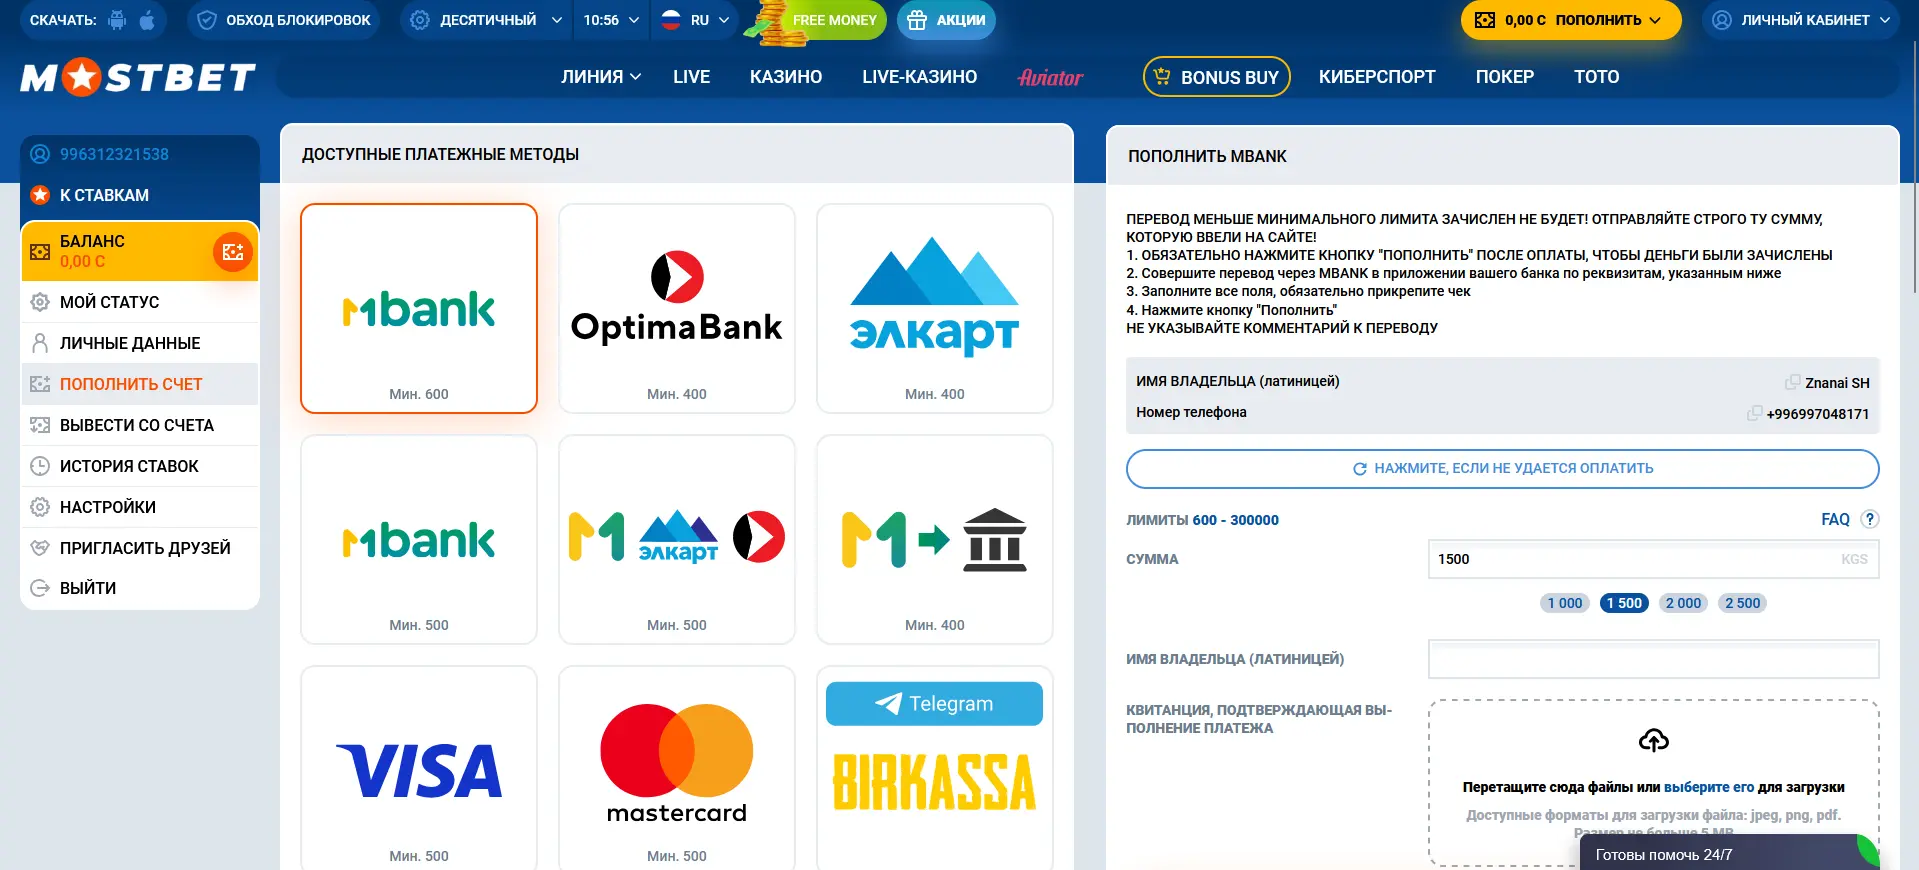The width and height of the screenshot is (1919, 870).
Task: Expand the ДЕСЯТИЧНЫЙ odds format dropdown
Action: click(x=486, y=20)
